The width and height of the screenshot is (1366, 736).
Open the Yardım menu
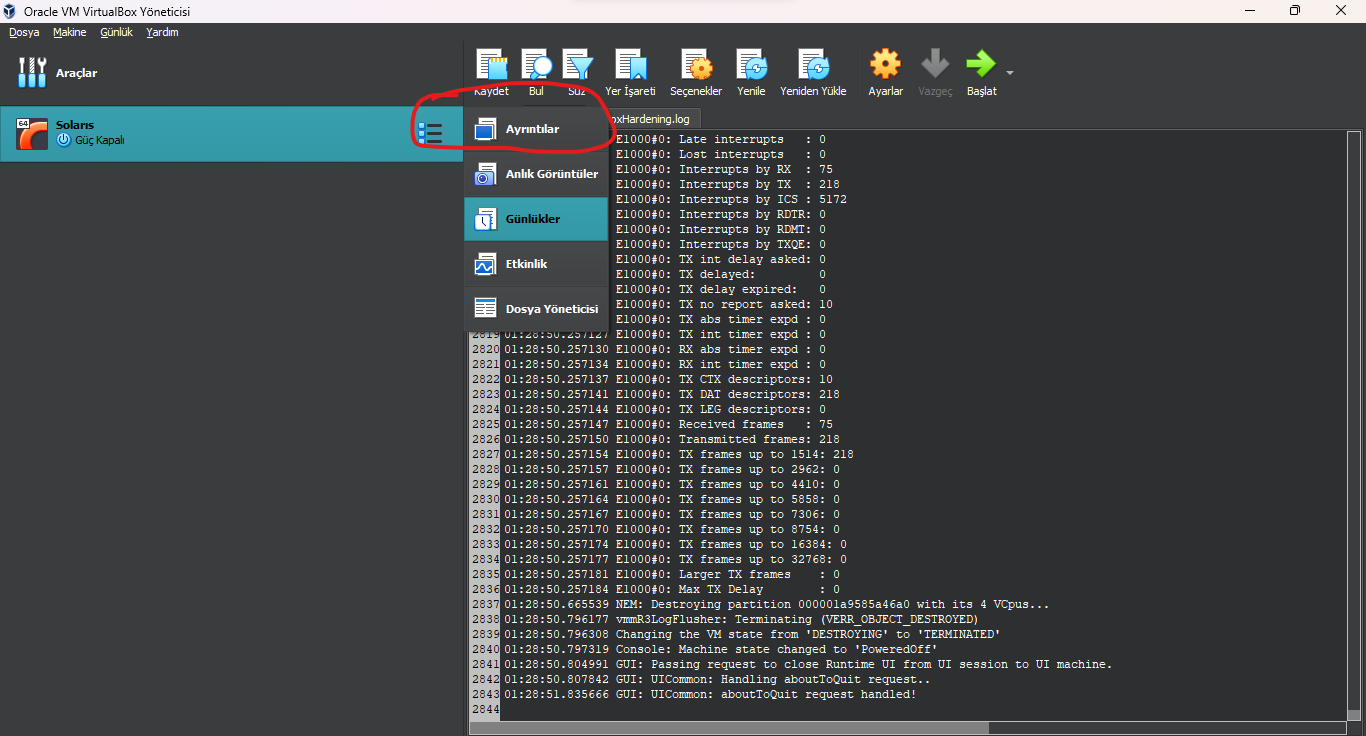tap(162, 32)
